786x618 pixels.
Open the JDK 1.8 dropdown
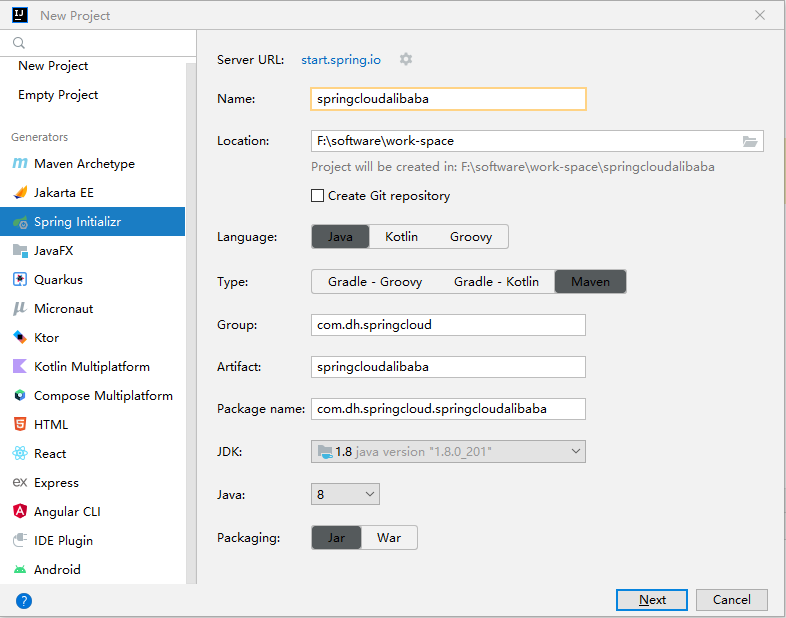click(x=448, y=452)
